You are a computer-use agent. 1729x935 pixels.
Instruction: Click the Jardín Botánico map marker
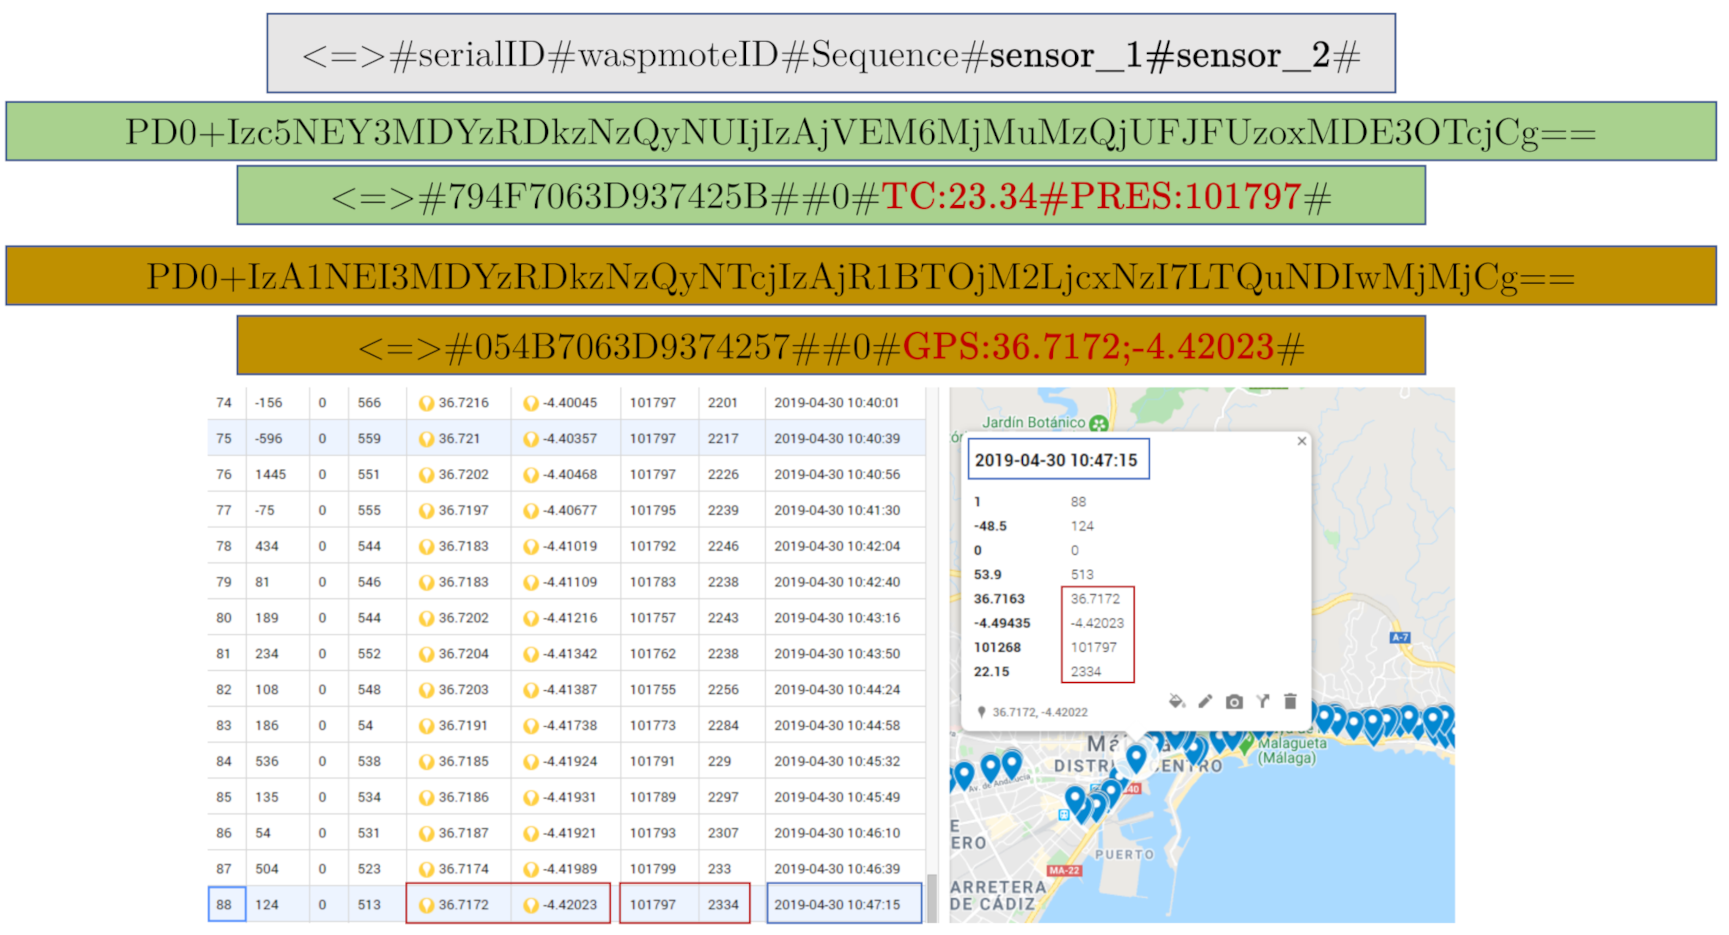coord(1099,423)
